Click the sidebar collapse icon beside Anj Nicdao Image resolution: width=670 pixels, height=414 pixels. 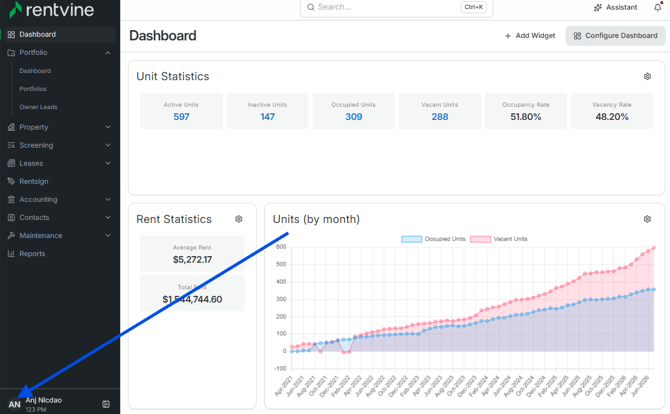coord(106,404)
